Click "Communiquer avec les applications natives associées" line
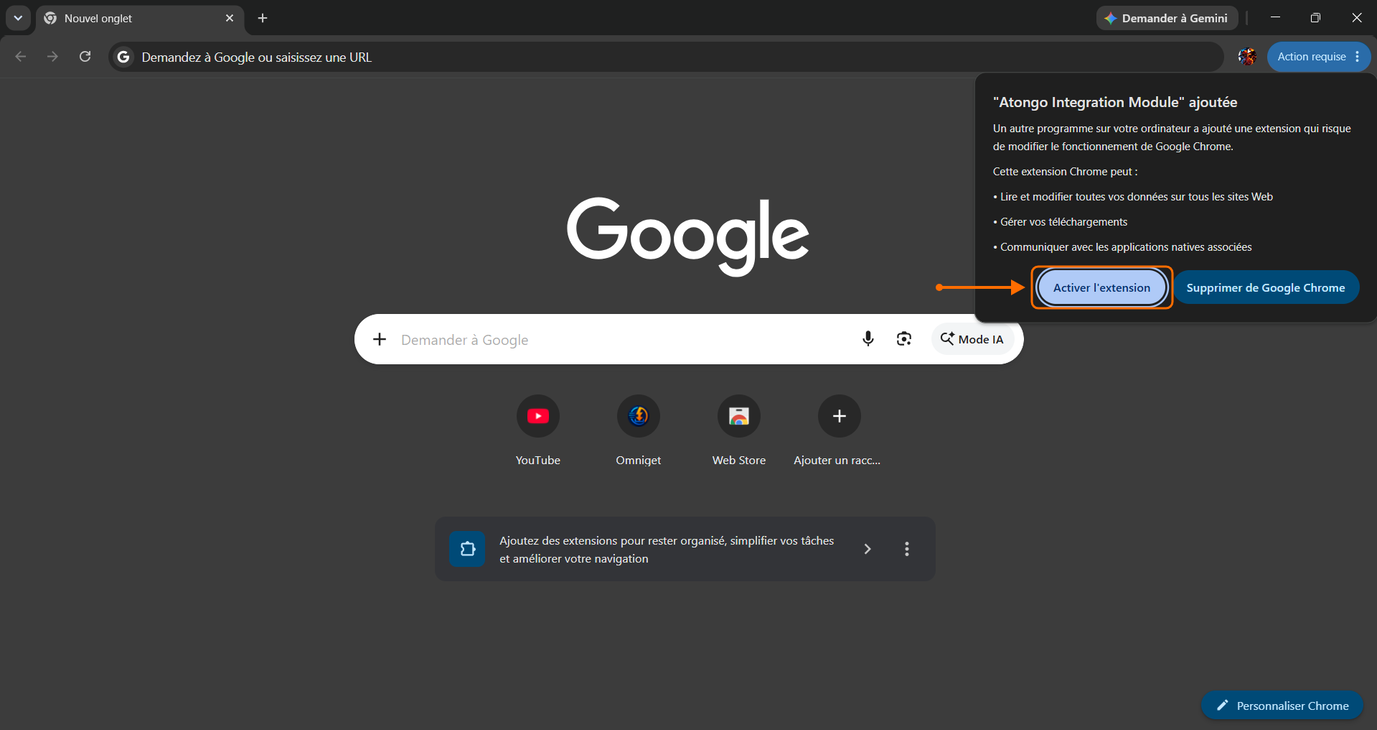This screenshot has width=1377, height=730. pos(1122,247)
